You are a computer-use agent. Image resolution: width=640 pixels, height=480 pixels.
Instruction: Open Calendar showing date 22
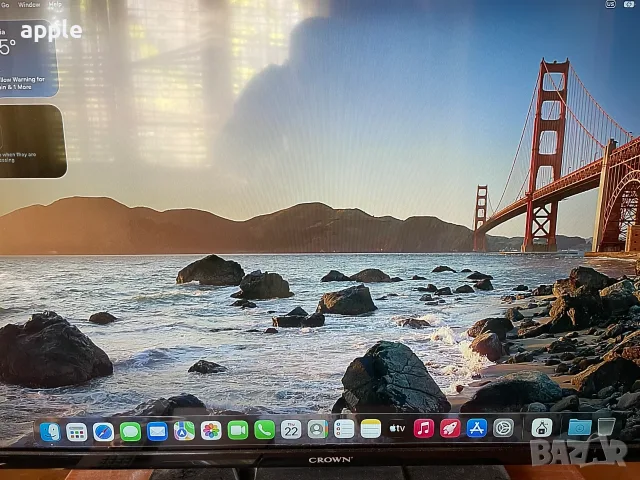tap(291, 430)
